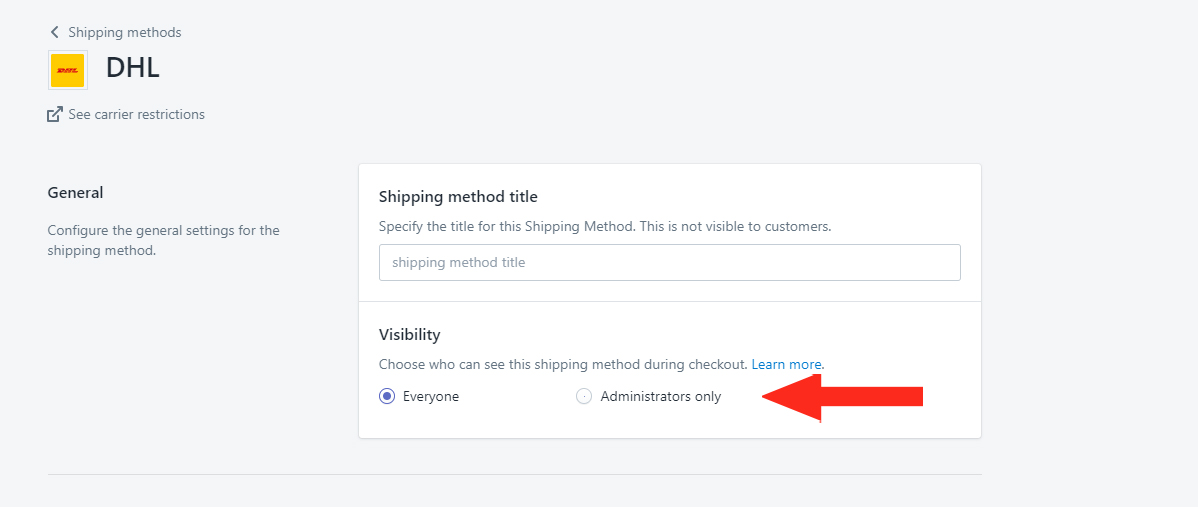Viewport: 1198px width, 507px height.
Task: Focus the shipping method title field
Action: [x=669, y=263]
